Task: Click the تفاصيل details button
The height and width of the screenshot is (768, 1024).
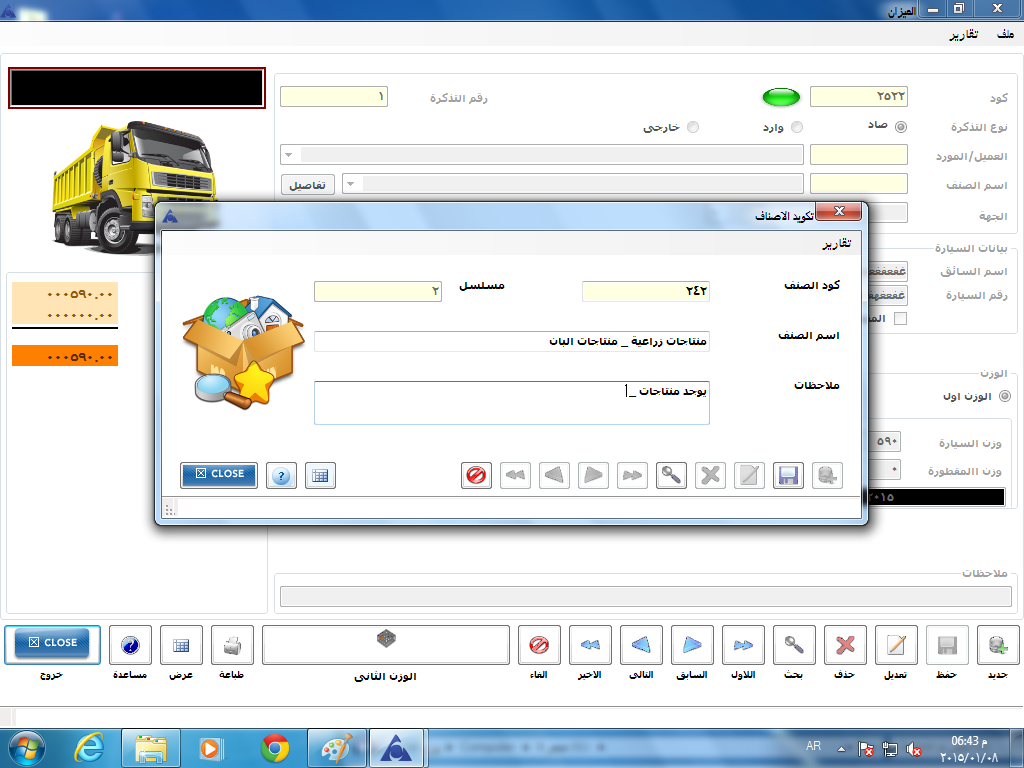Action: pos(307,185)
